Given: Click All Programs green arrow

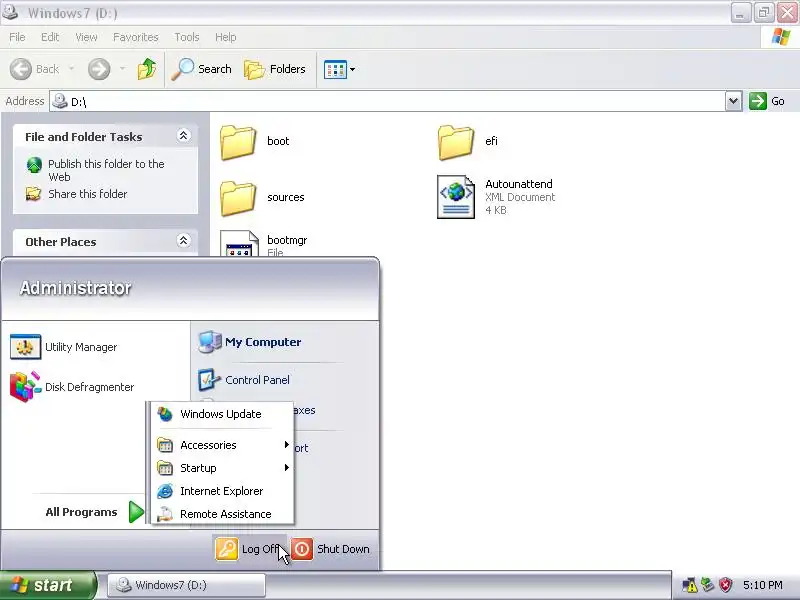Looking at the screenshot, I should tap(136, 512).
